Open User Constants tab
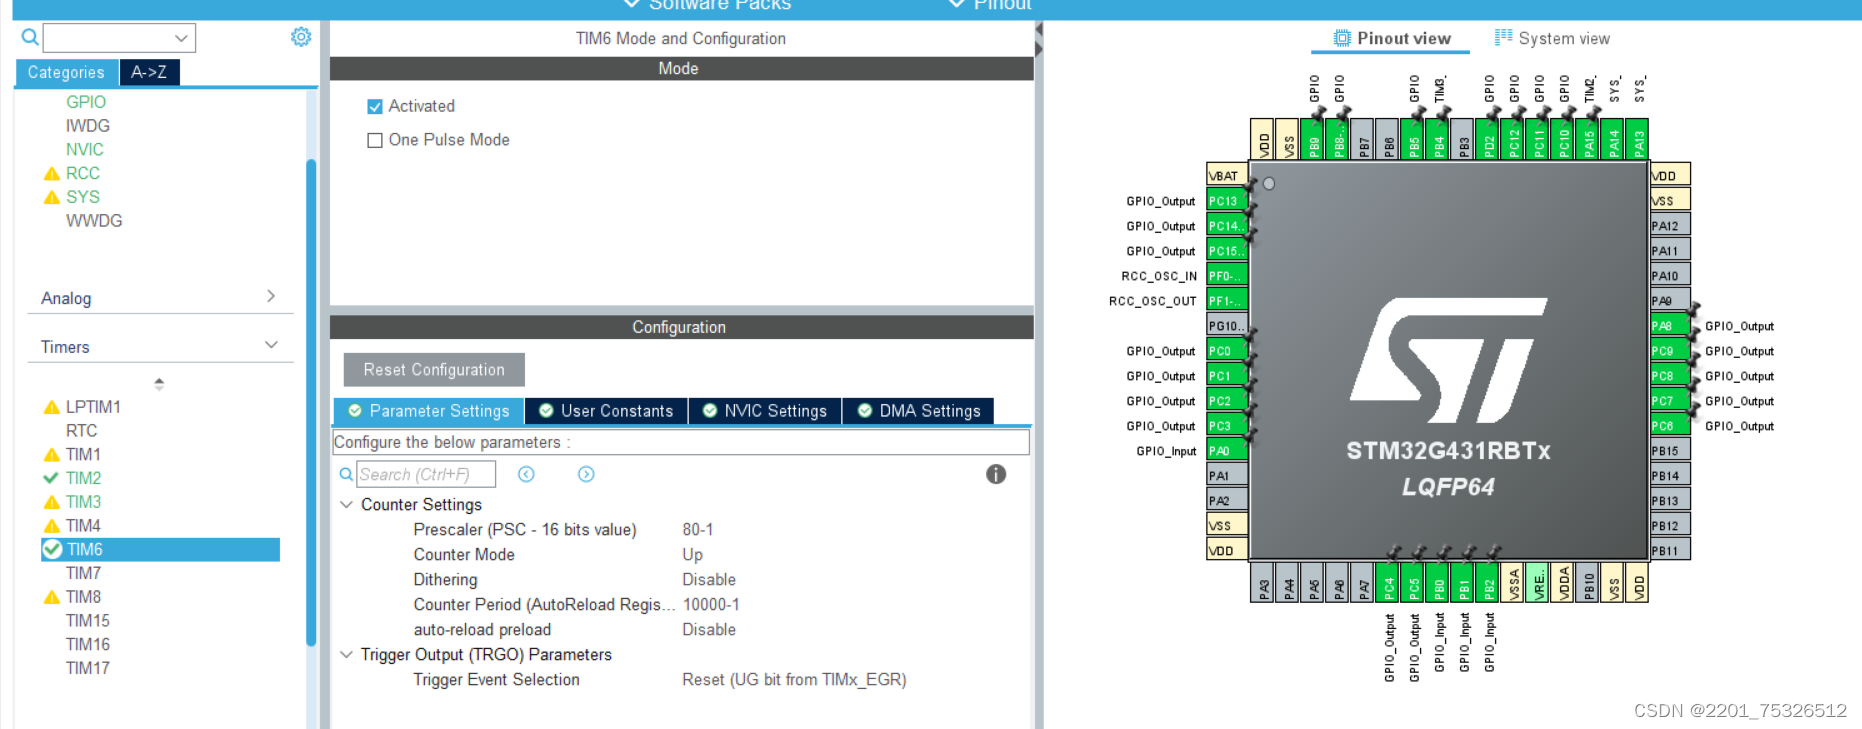The image size is (1862, 729). pos(606,411)
